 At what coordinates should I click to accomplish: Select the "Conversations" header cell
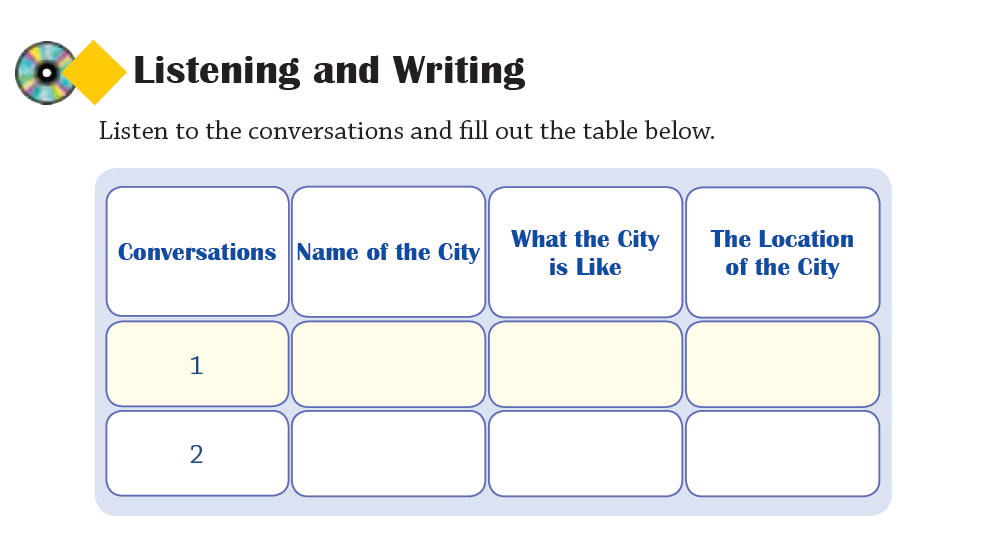[x=197, y=252]
